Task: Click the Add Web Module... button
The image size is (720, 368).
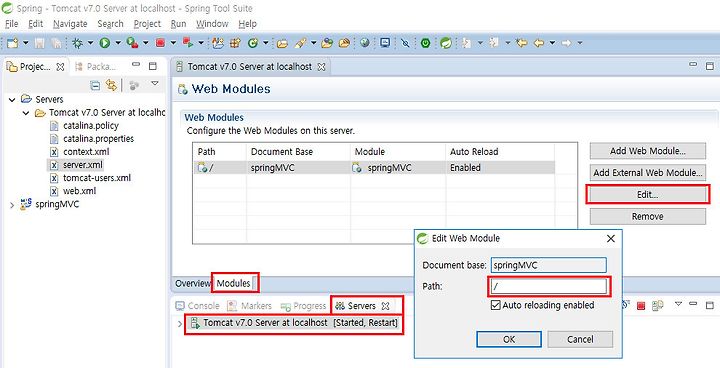Action: click(x=647, y=151)
